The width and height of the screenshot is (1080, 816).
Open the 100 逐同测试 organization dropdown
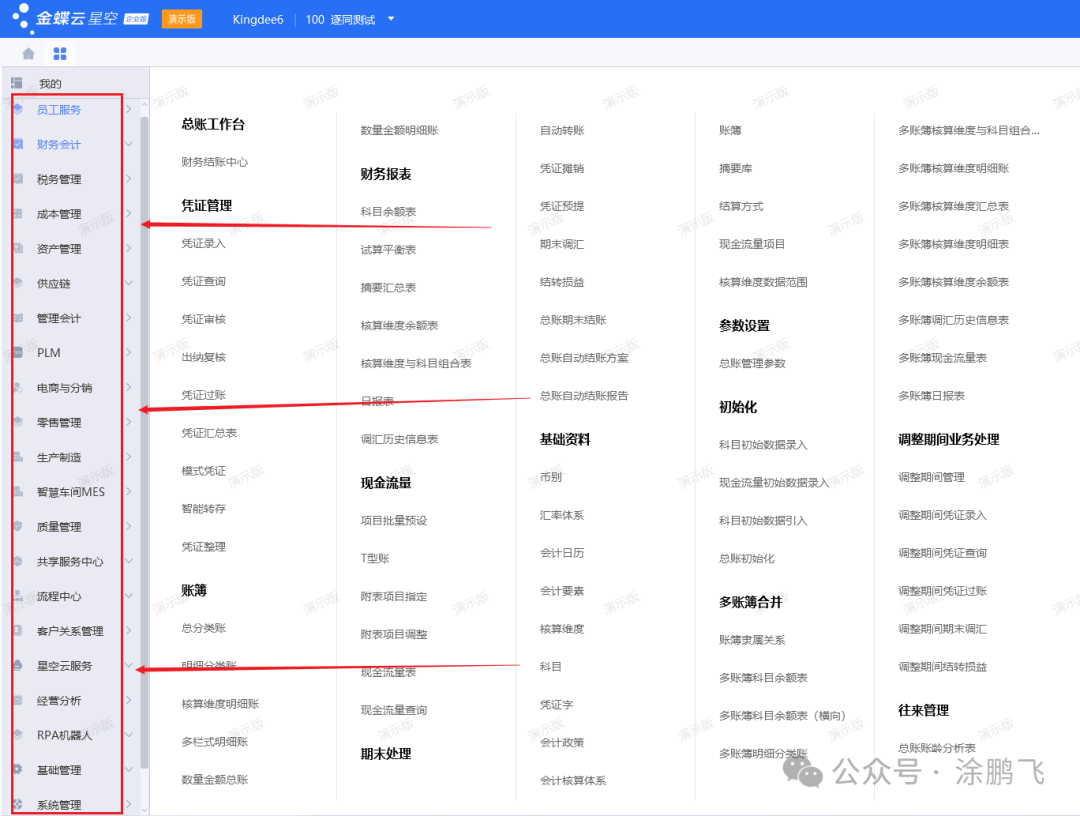(391, 19)
